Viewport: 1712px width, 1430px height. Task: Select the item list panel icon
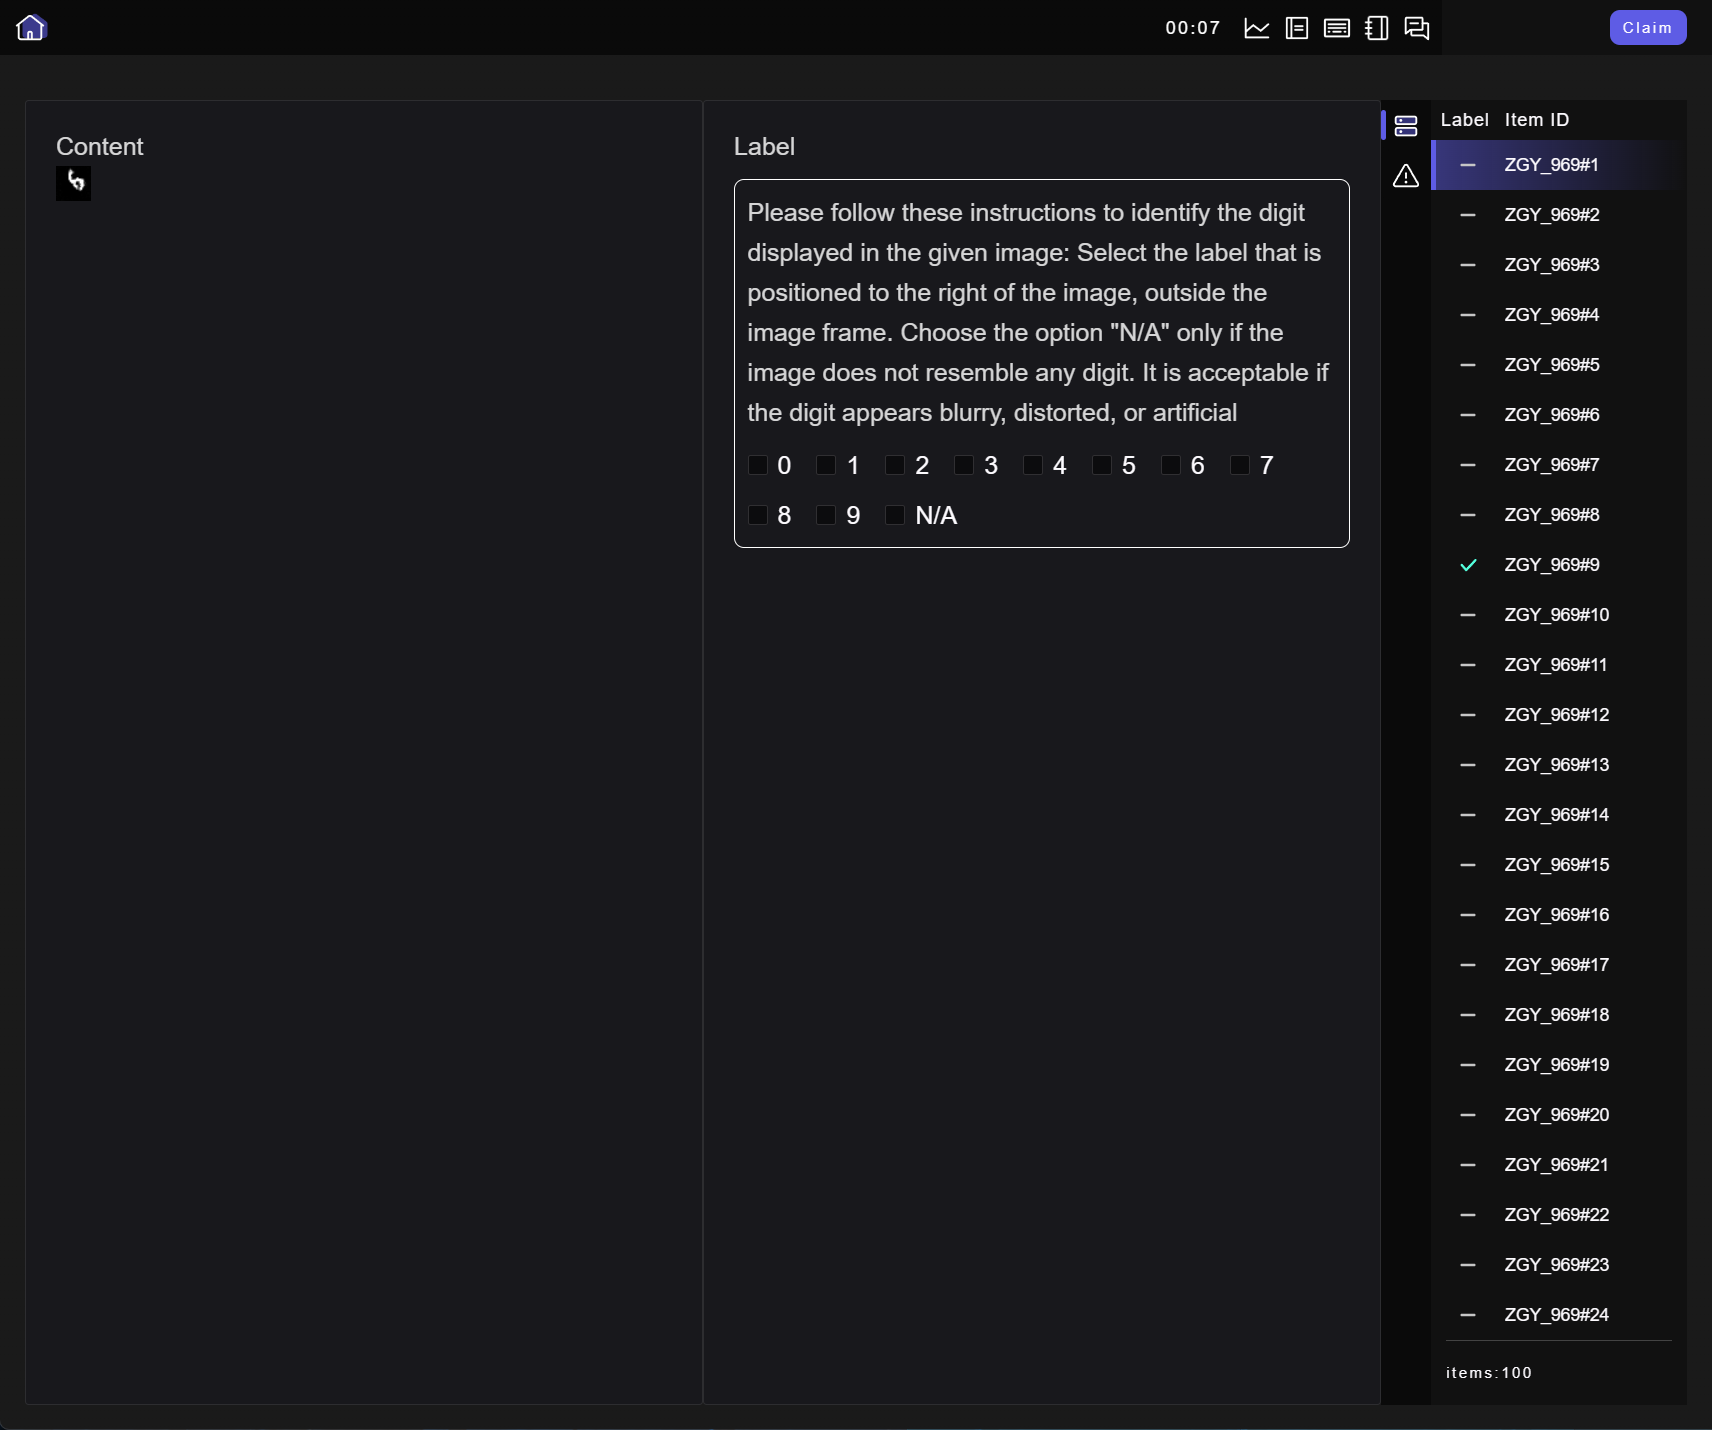coord(1405,125)
